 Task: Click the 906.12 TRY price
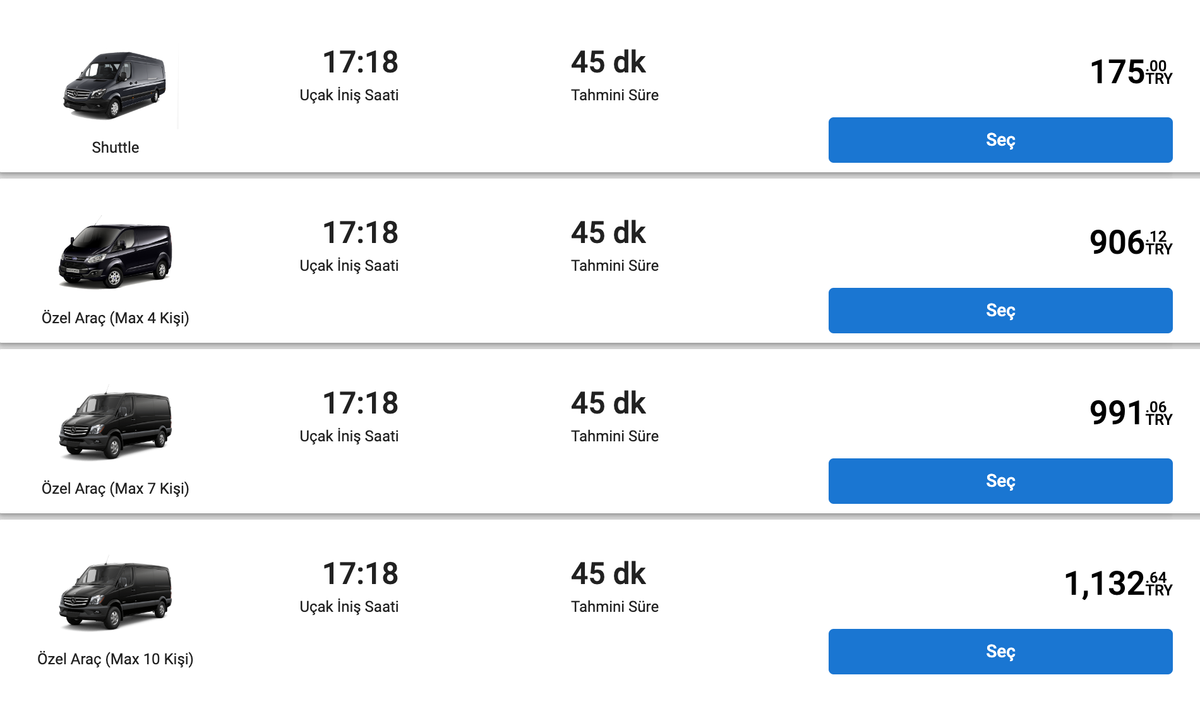pos(1130,242)
